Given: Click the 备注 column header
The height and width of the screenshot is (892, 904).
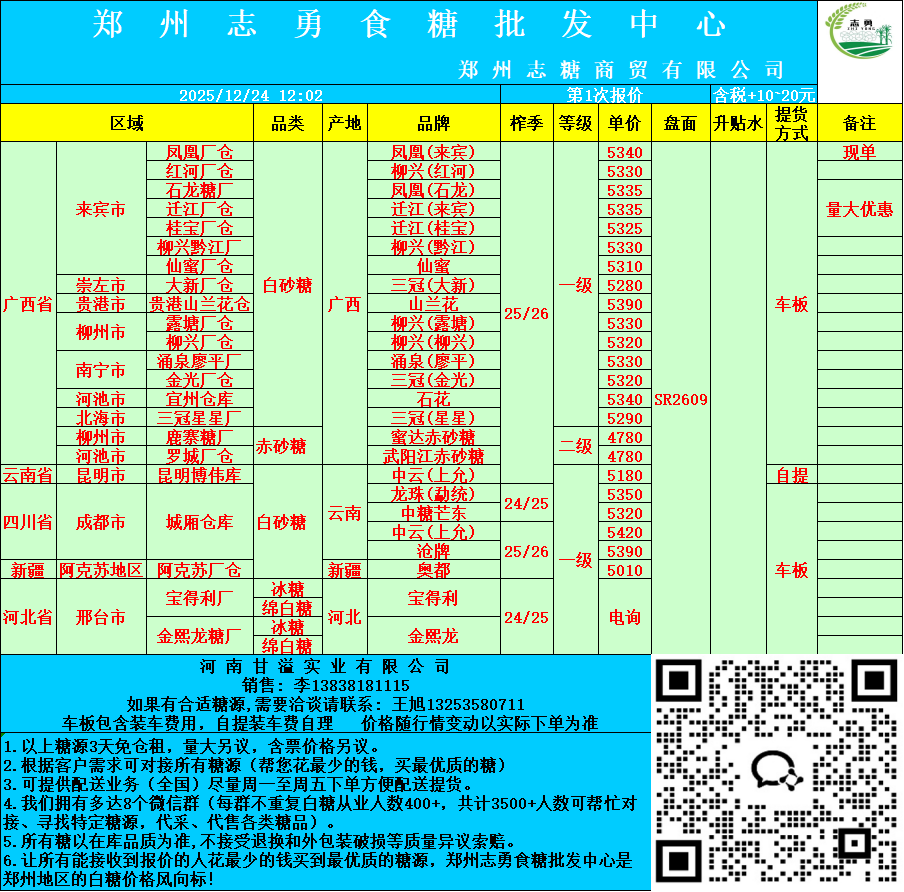Looking at the screenshot, I should tap(859, 124).
